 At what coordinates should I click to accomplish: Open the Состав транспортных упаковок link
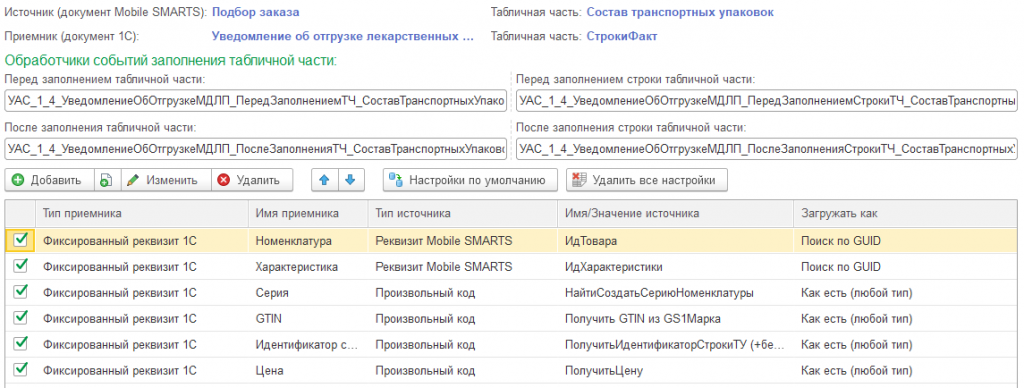[x=680, y=12]
